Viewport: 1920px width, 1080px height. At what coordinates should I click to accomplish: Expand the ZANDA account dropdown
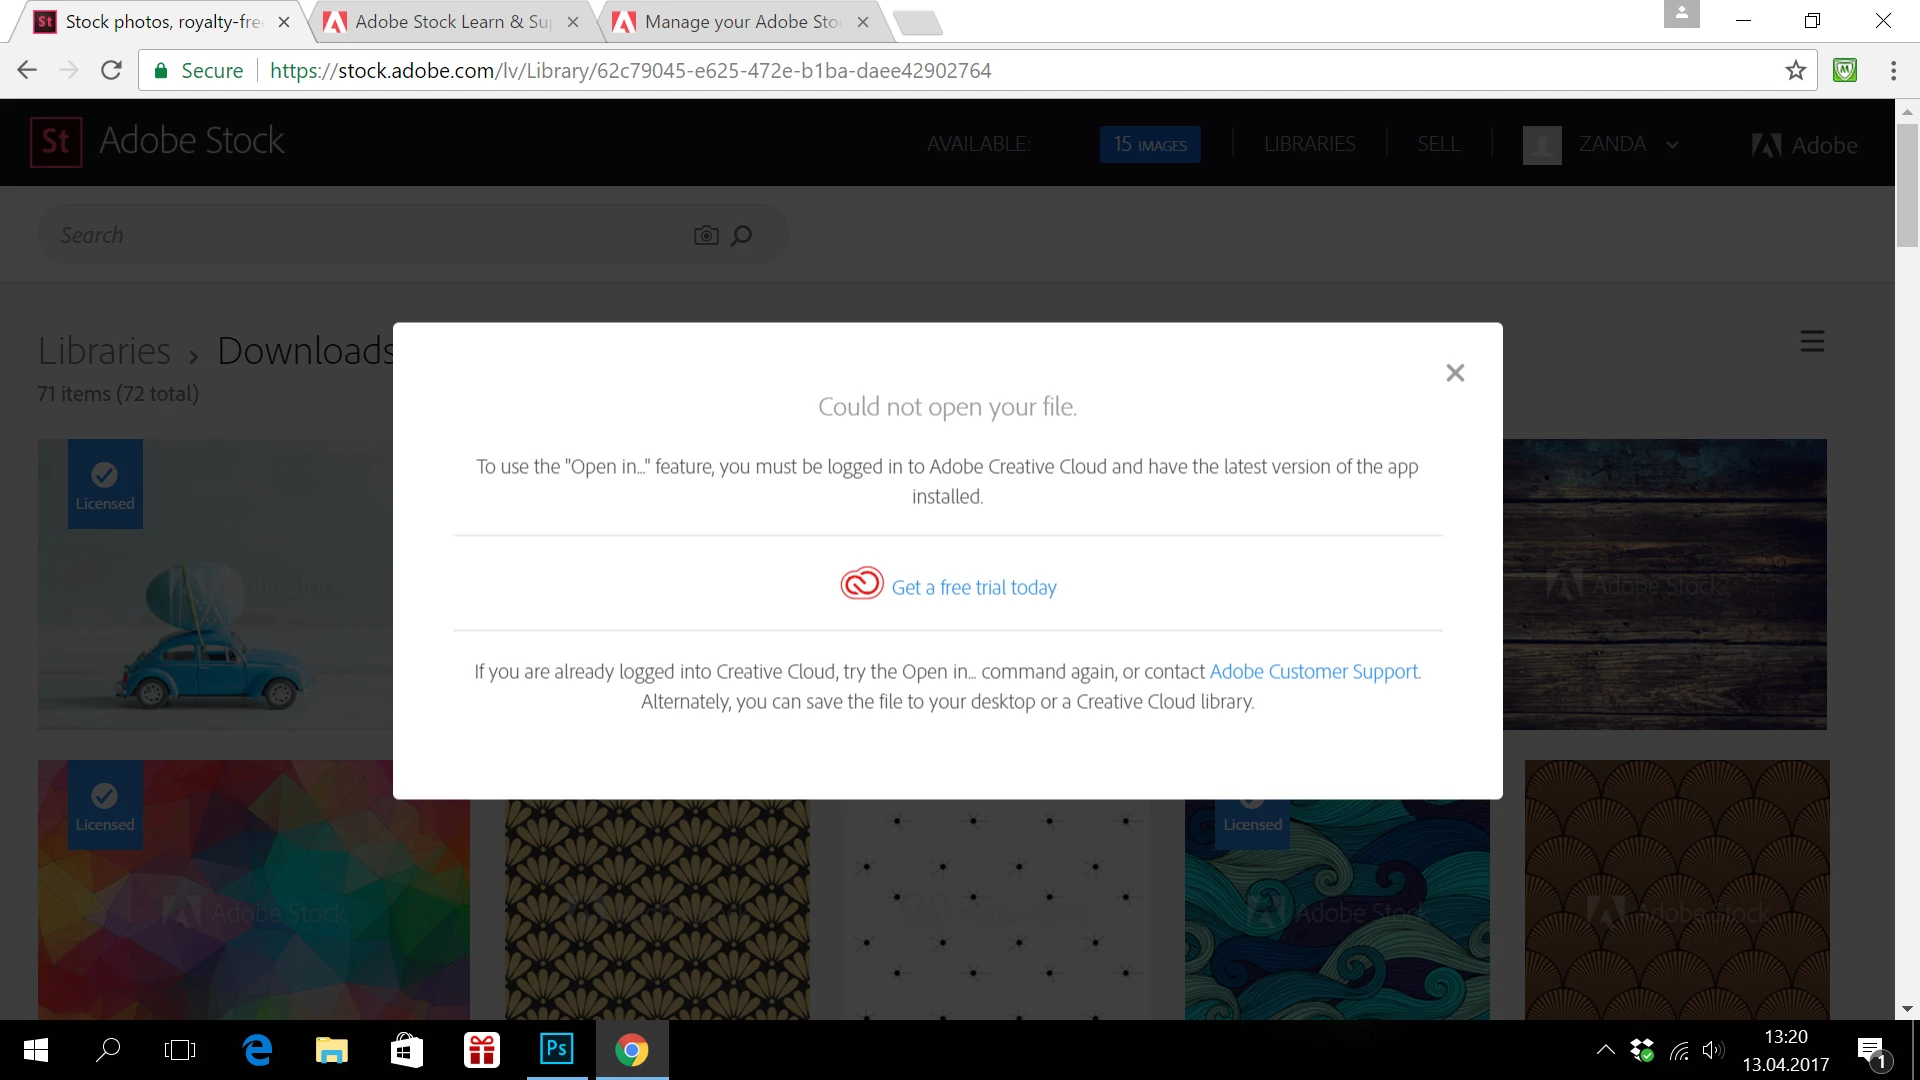pyautogui.click(x=1672, y=145)
